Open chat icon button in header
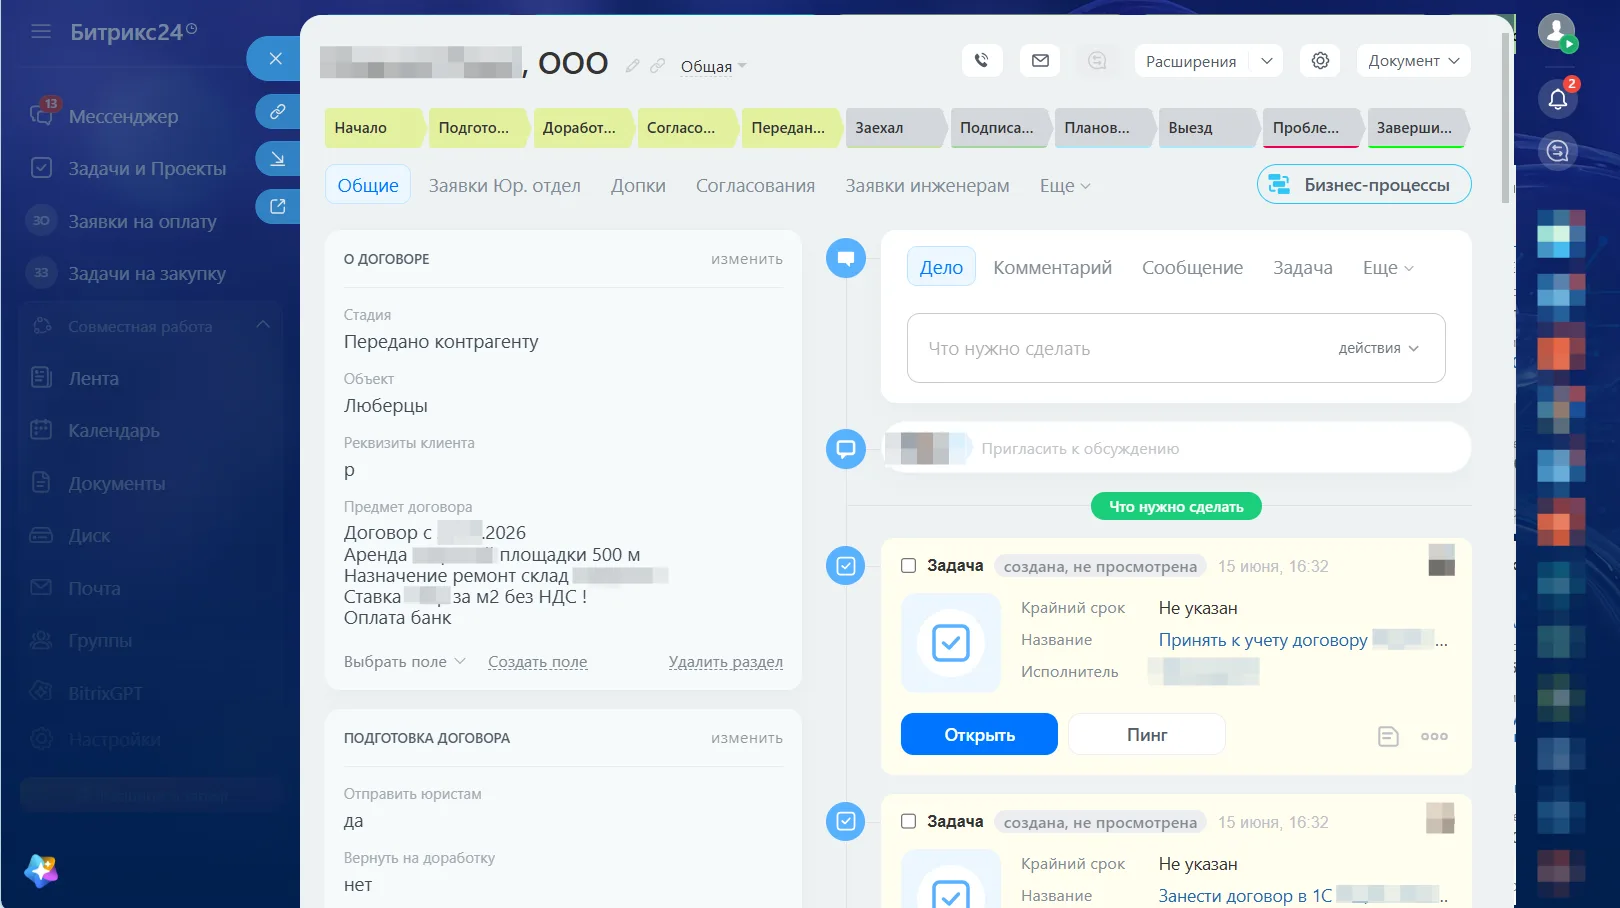 pyautogui.click(x=1097, y=61)
